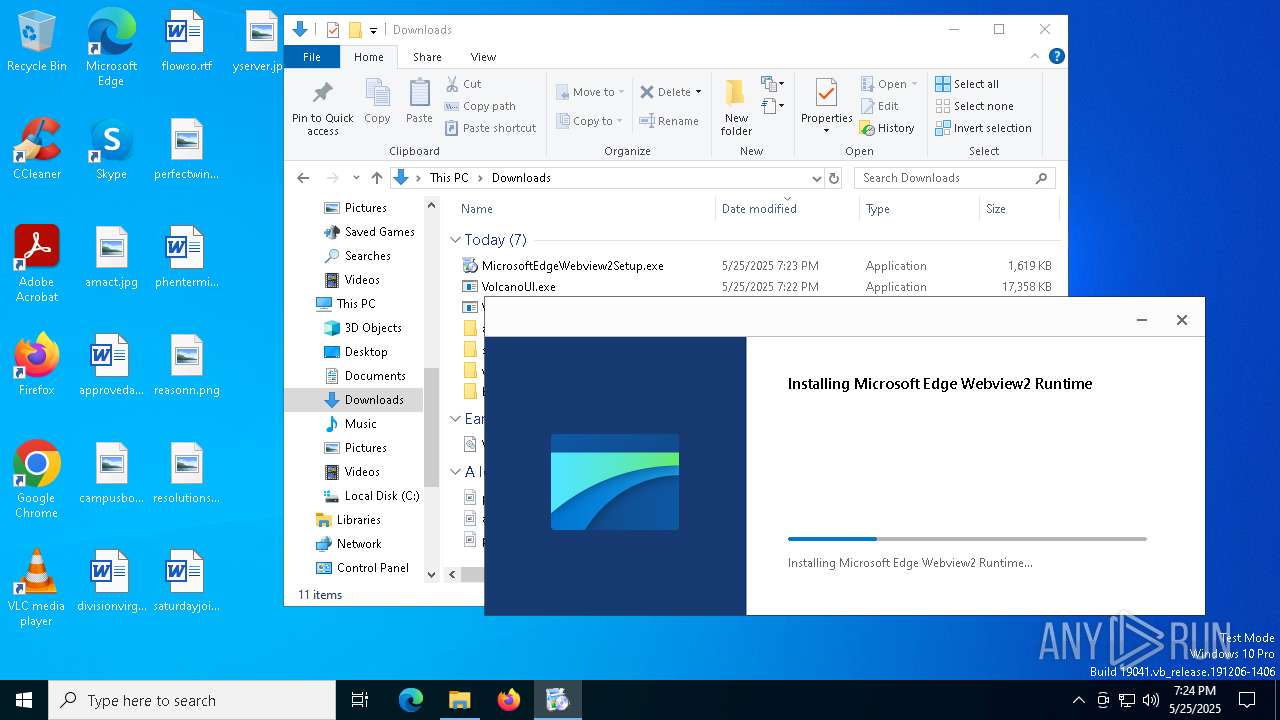Create a New folder

click(x=736, y=108)
